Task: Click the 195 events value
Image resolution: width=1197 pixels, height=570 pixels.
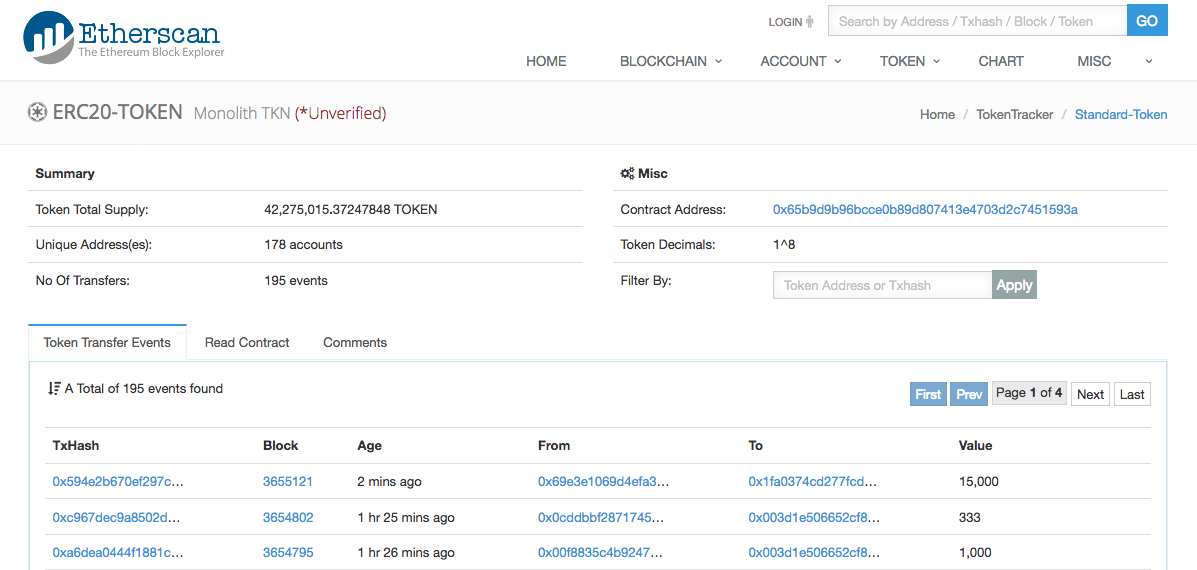Action: (295, 281)
